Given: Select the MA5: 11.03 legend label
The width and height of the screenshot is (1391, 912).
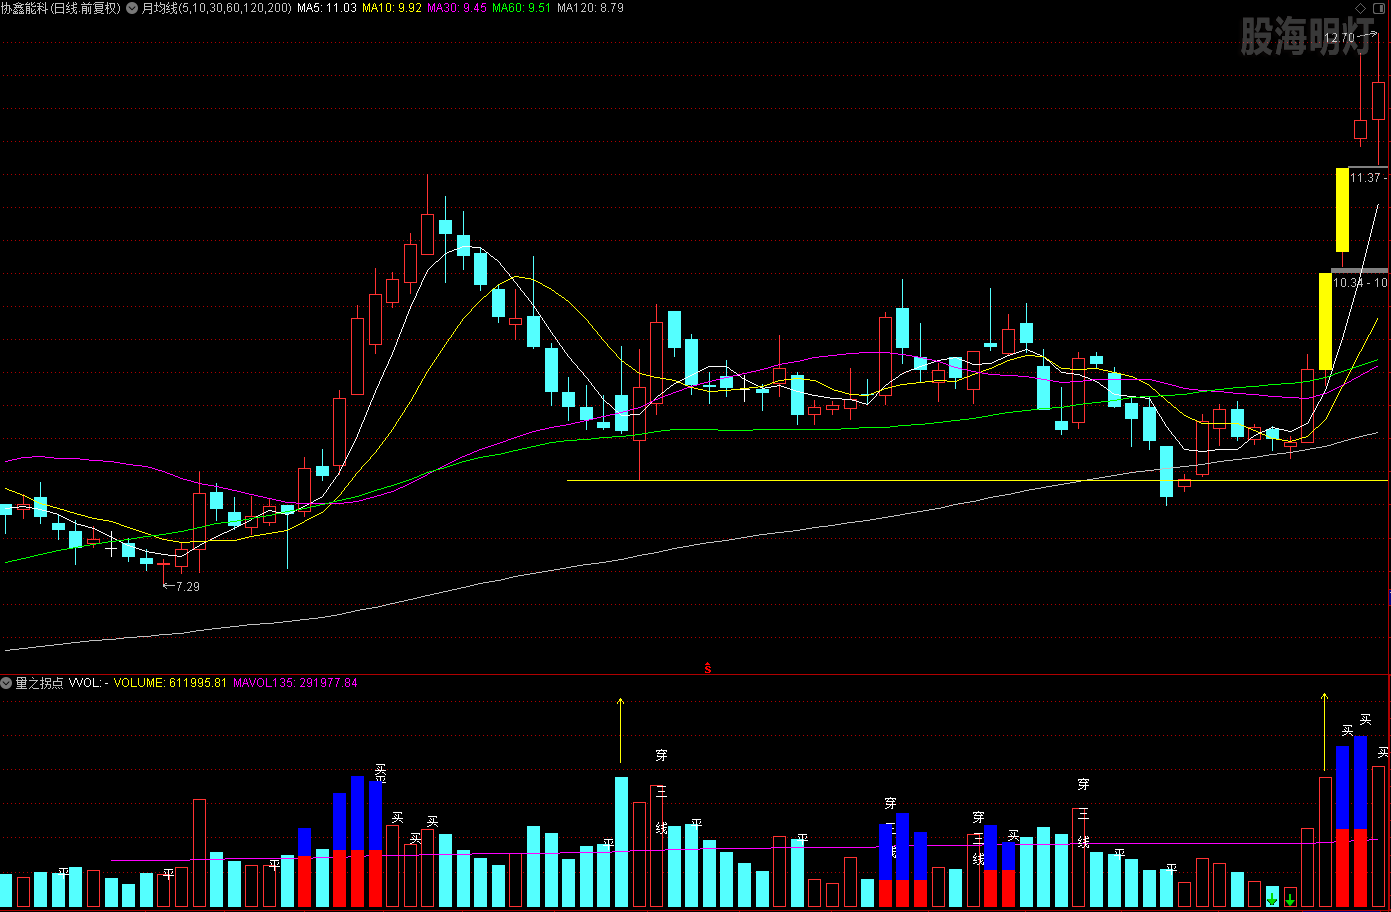Looking at the screenshot, I should [x=327, y=8].
